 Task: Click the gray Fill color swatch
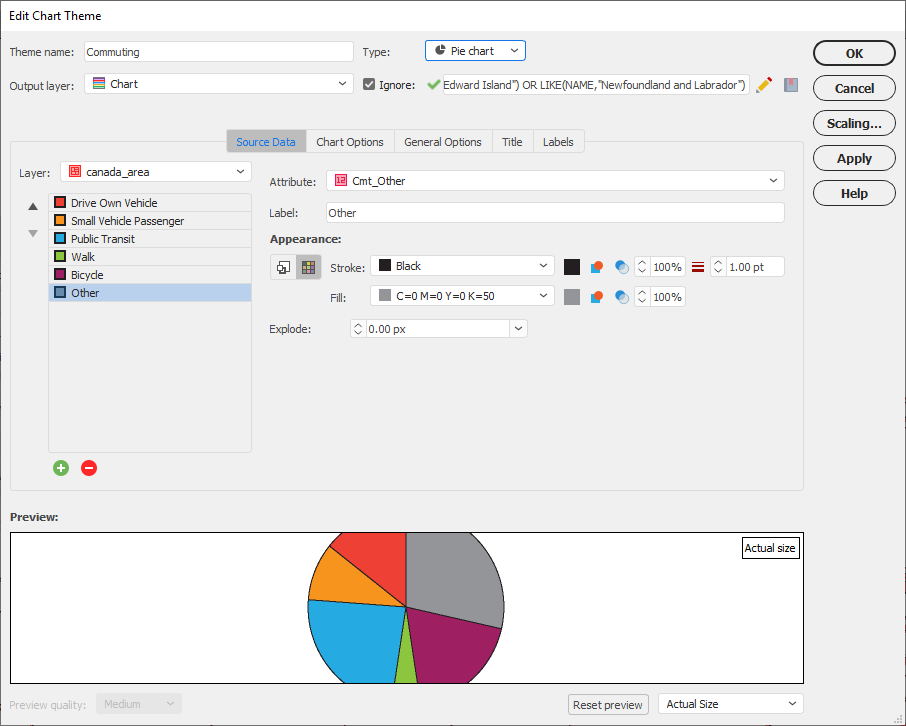pos(571,297)
